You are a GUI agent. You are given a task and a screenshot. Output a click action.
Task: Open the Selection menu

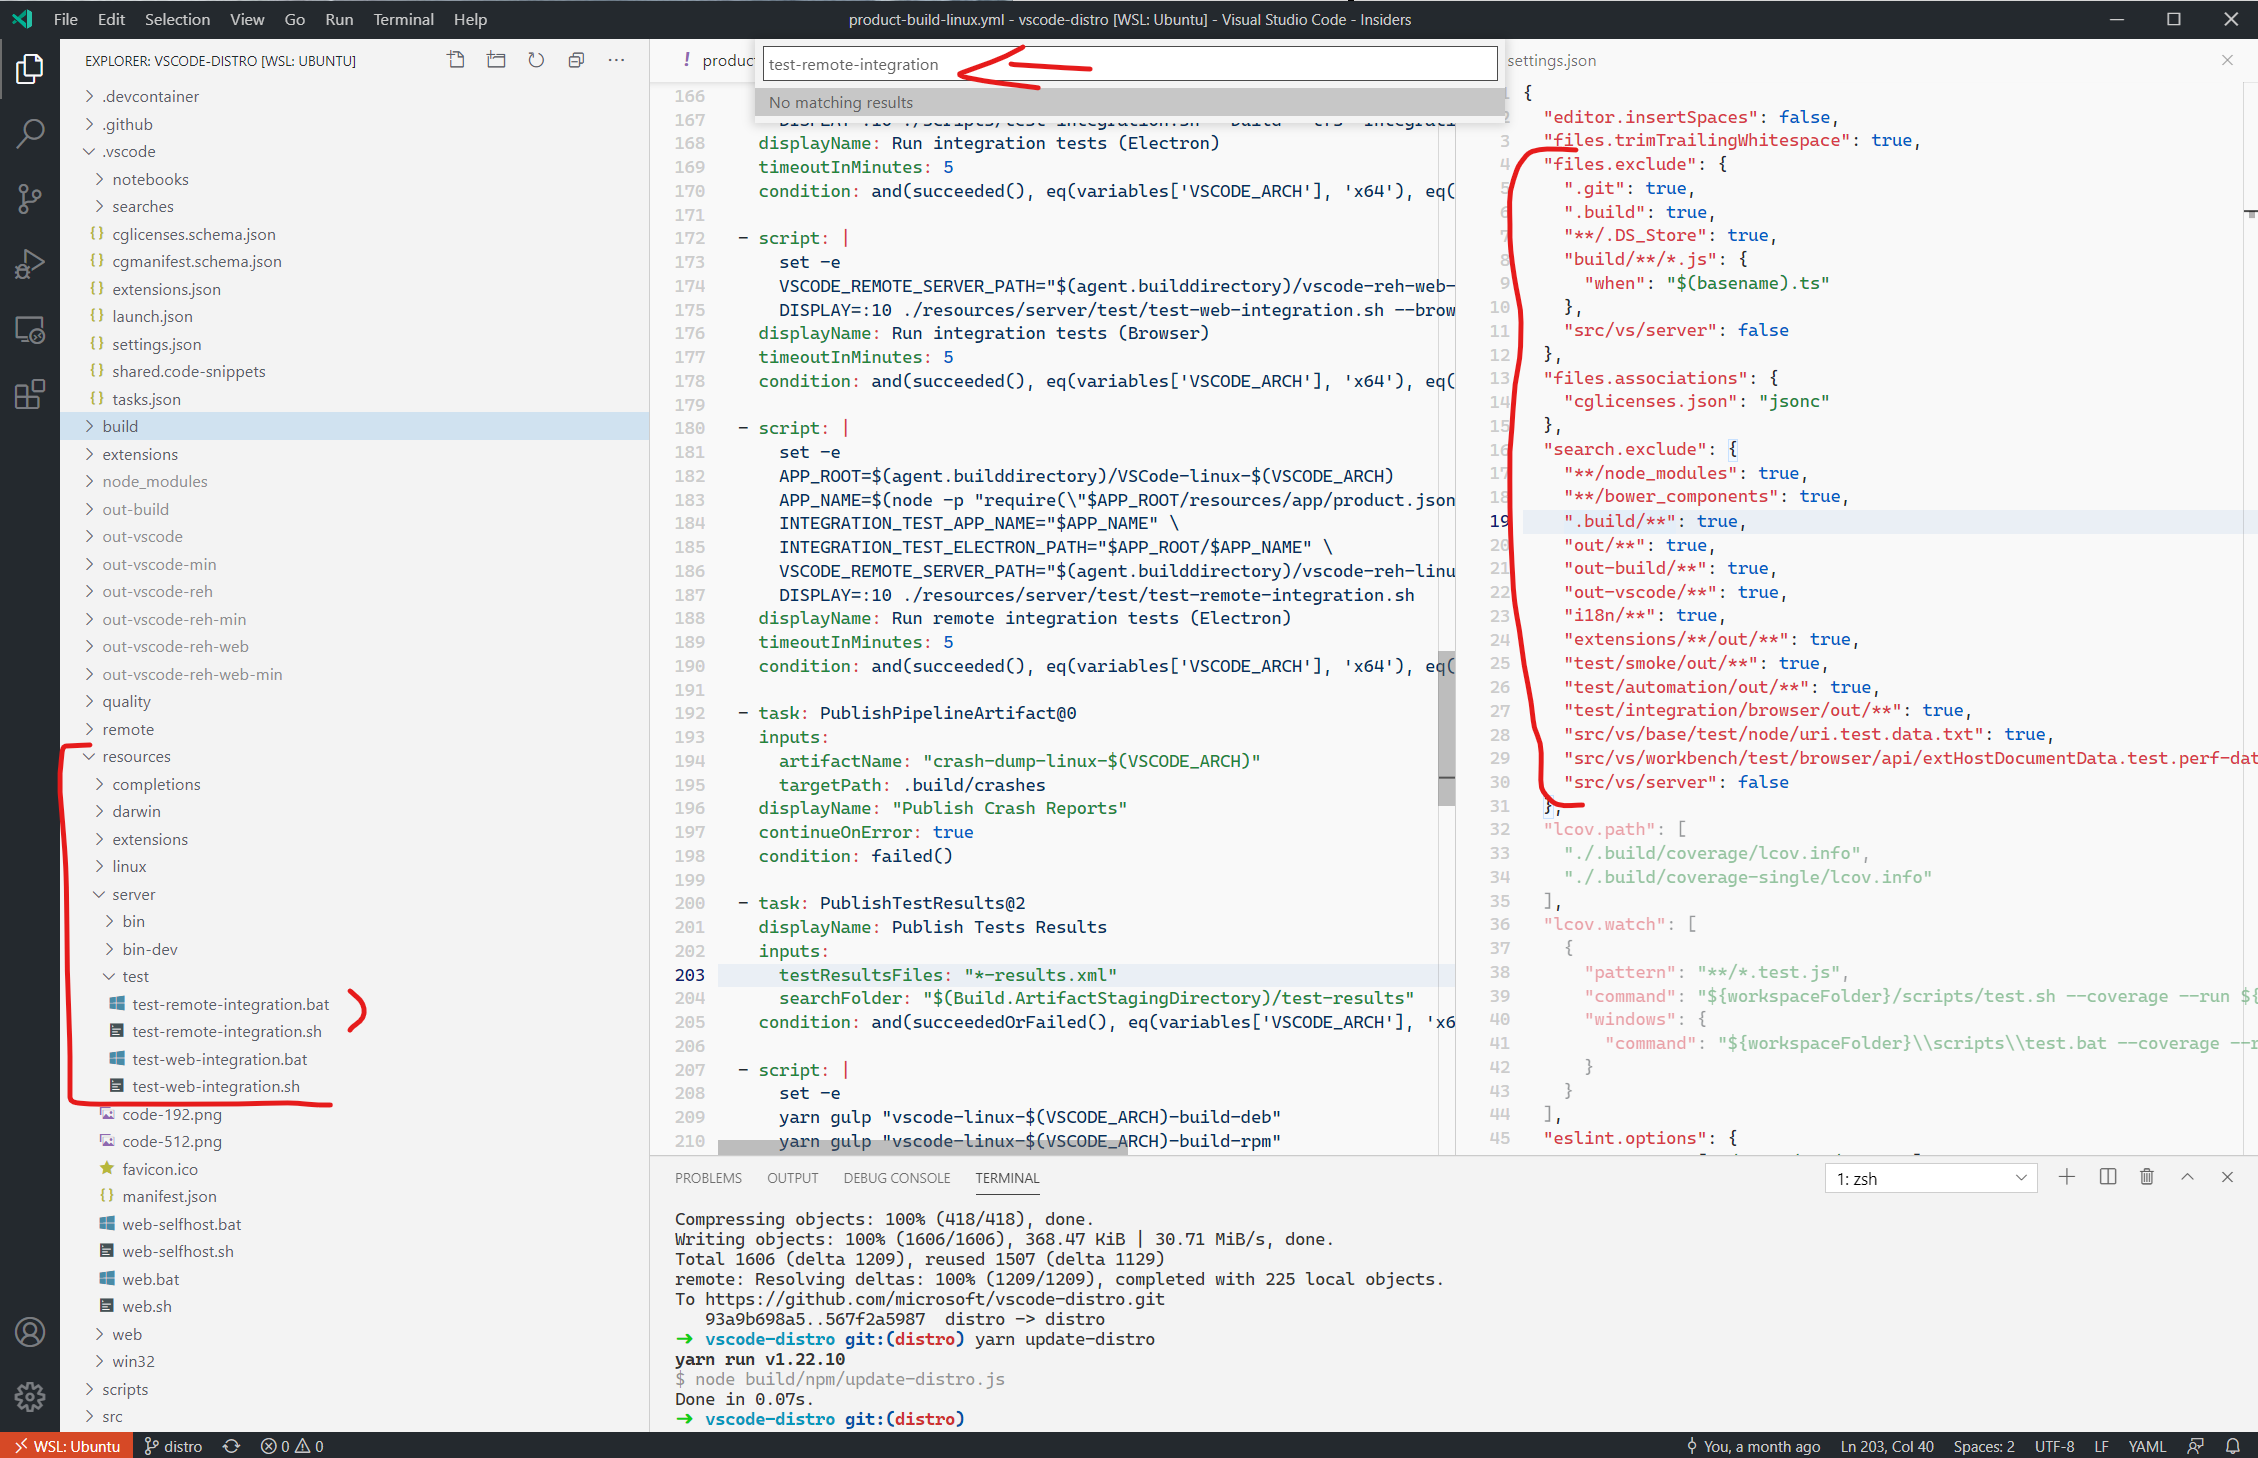coord(177,19)
